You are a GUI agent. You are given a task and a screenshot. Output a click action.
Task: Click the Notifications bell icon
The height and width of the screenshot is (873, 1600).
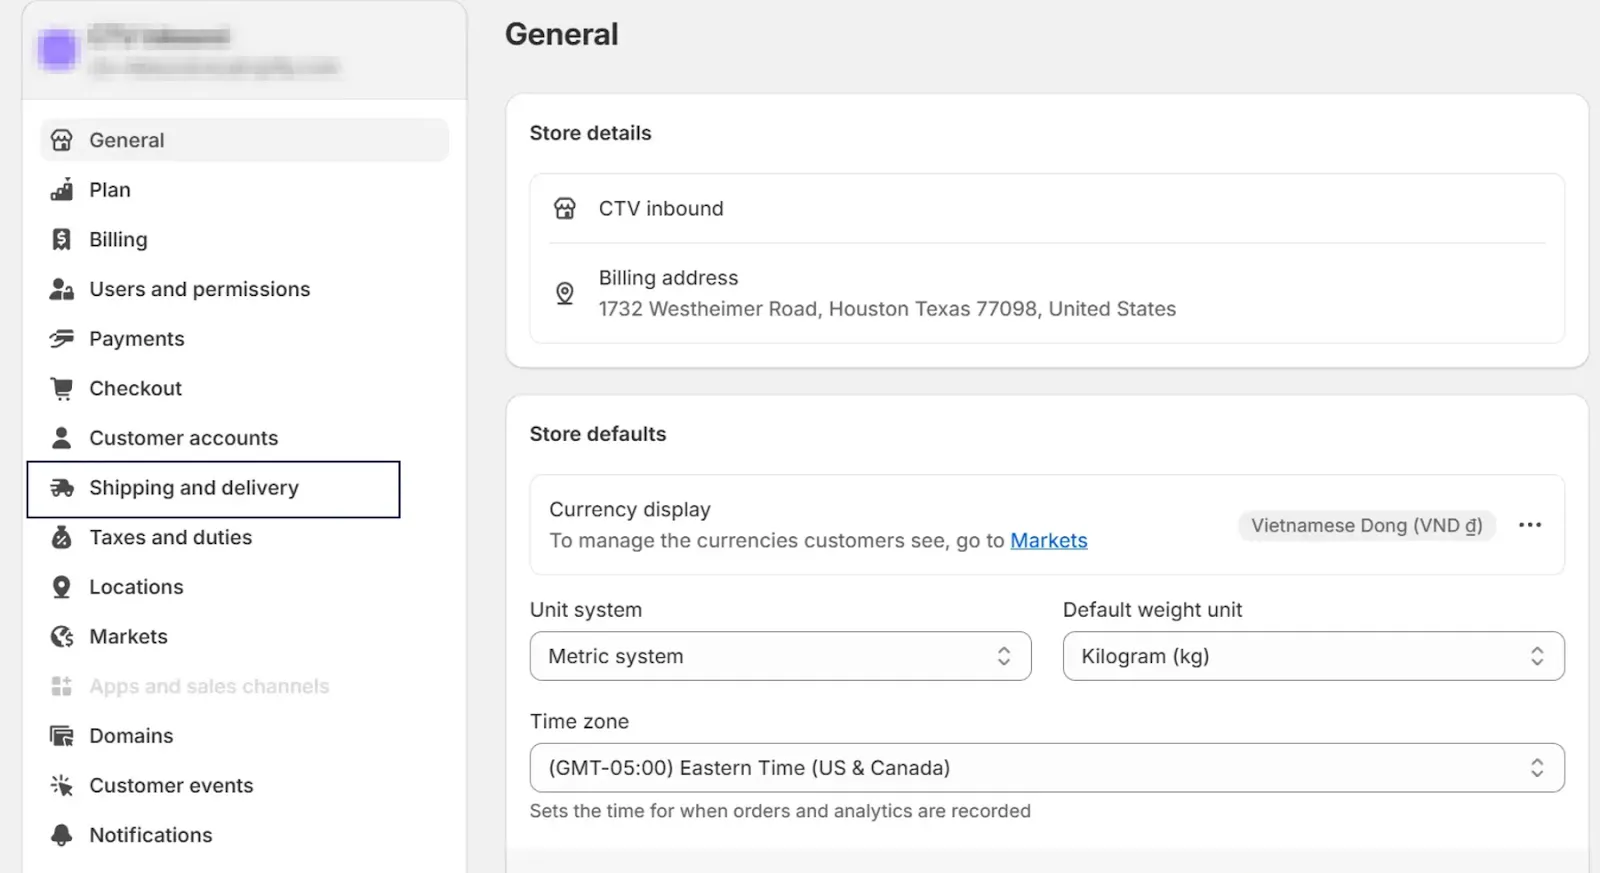pos(62,835)
